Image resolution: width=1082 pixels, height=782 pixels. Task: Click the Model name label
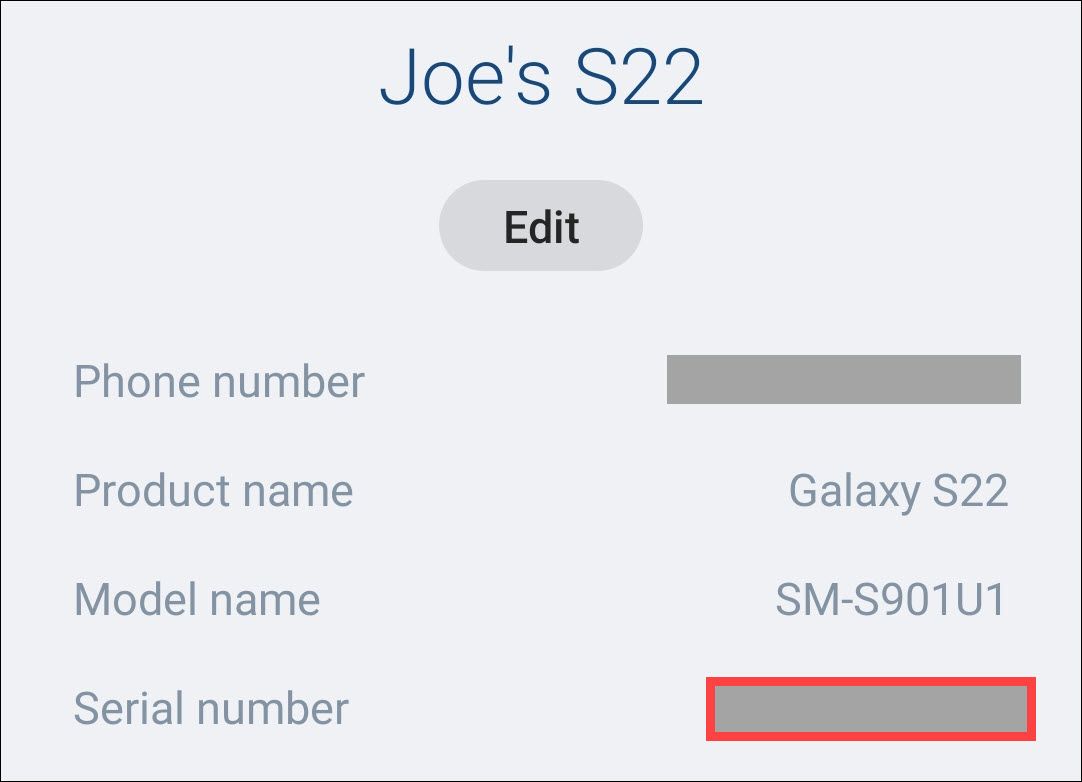tap(196, 599)
